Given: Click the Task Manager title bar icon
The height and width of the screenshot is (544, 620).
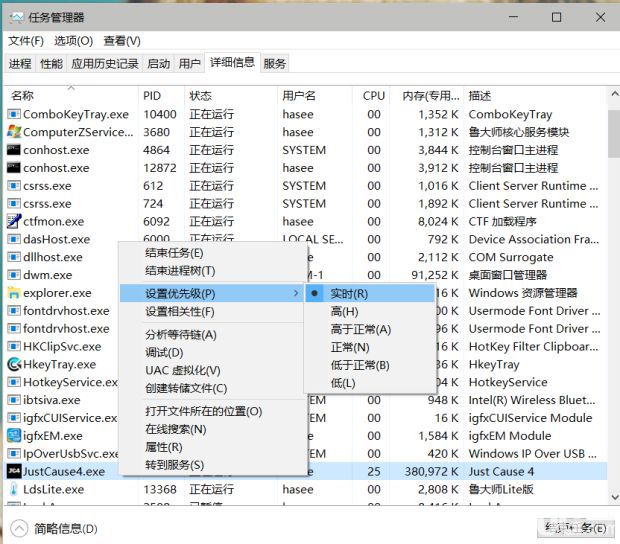Looking at the screenshot, I should 16,17.
